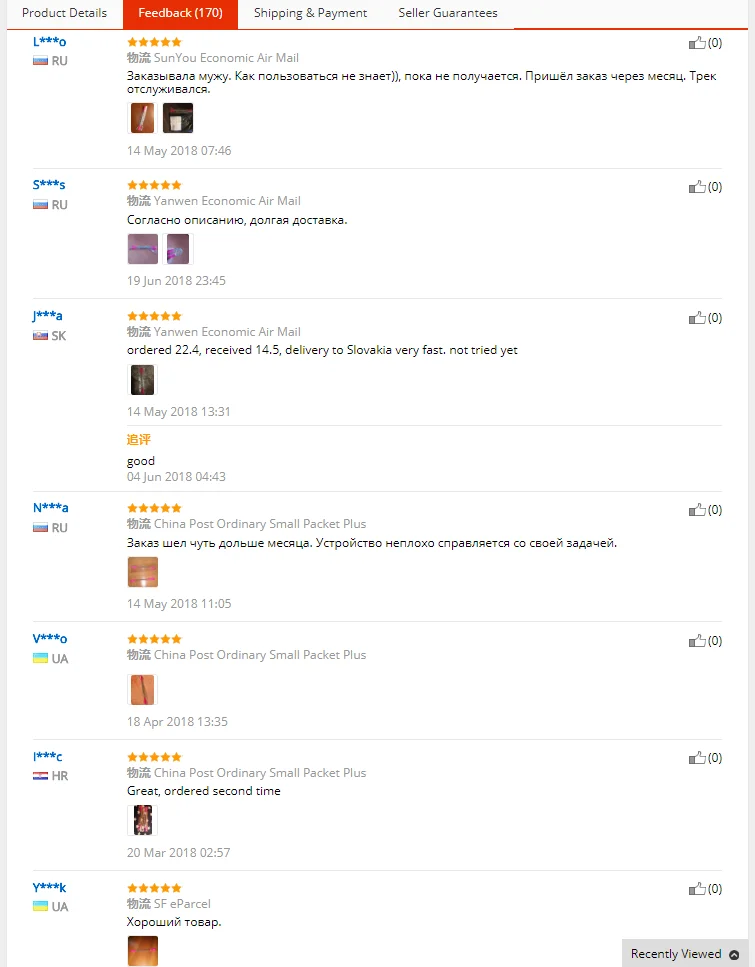Click reviewer name L***o
This screenshot has width=755, height=967.
pos(49,42)
